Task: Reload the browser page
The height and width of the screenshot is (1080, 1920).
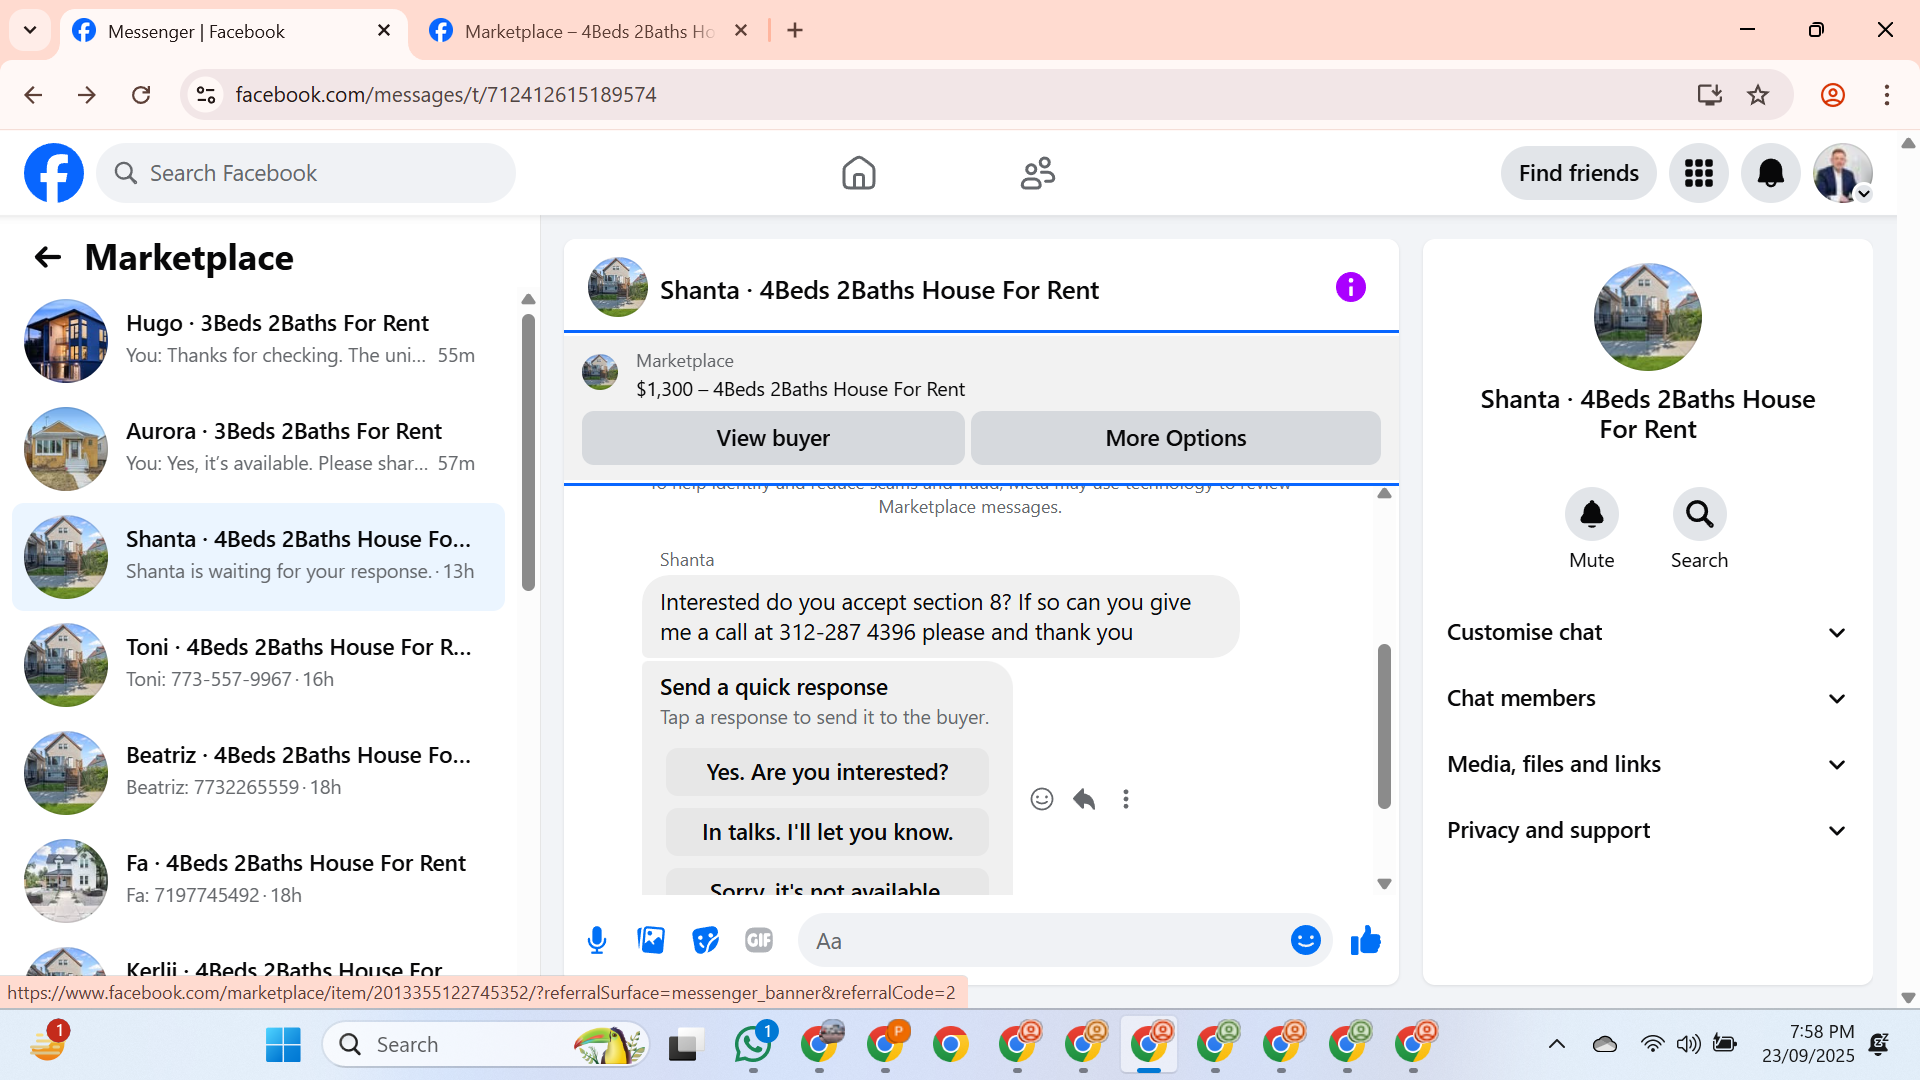Action: tap(141, 95)
